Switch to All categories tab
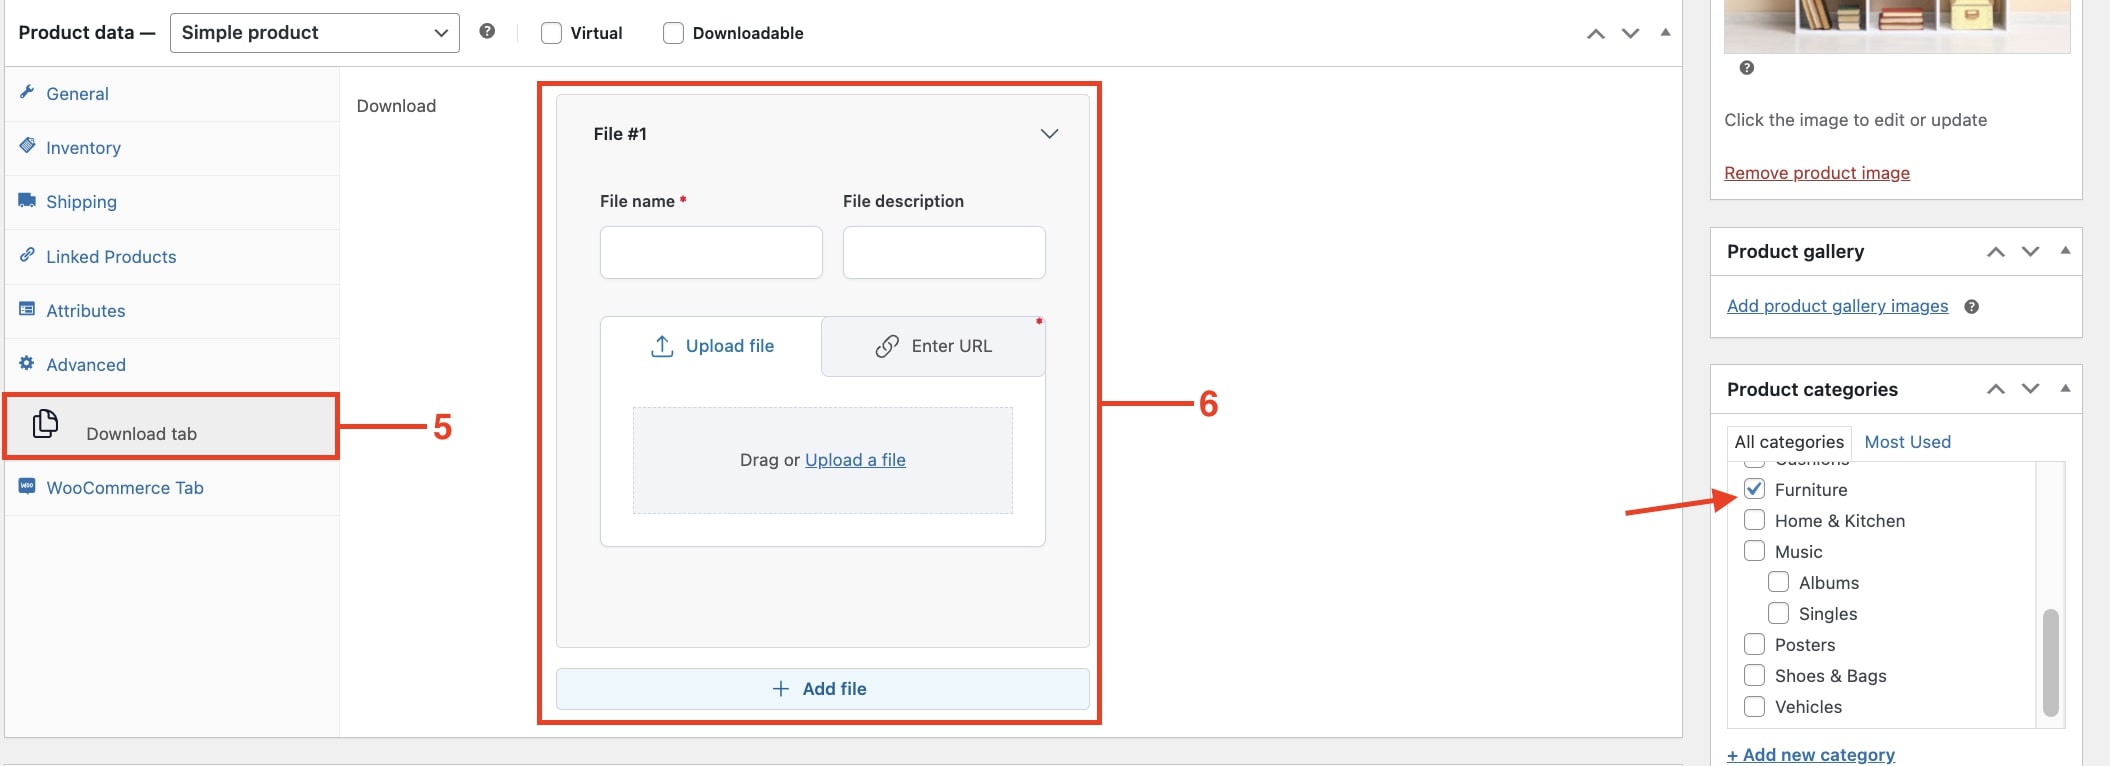The image size is (2110, 766). click(1789, 442)
